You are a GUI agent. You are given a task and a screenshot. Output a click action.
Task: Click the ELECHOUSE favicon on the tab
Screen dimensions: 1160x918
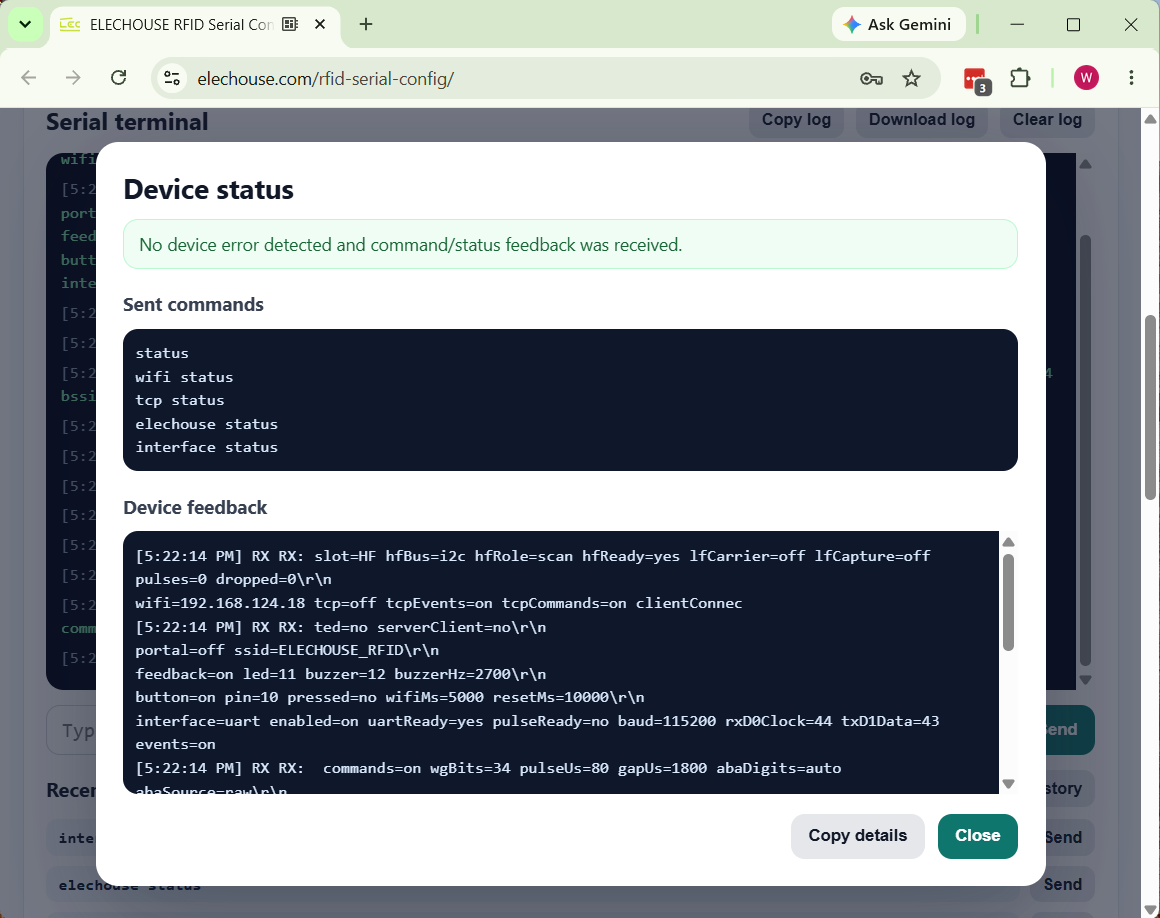click(x=70, y=24)
